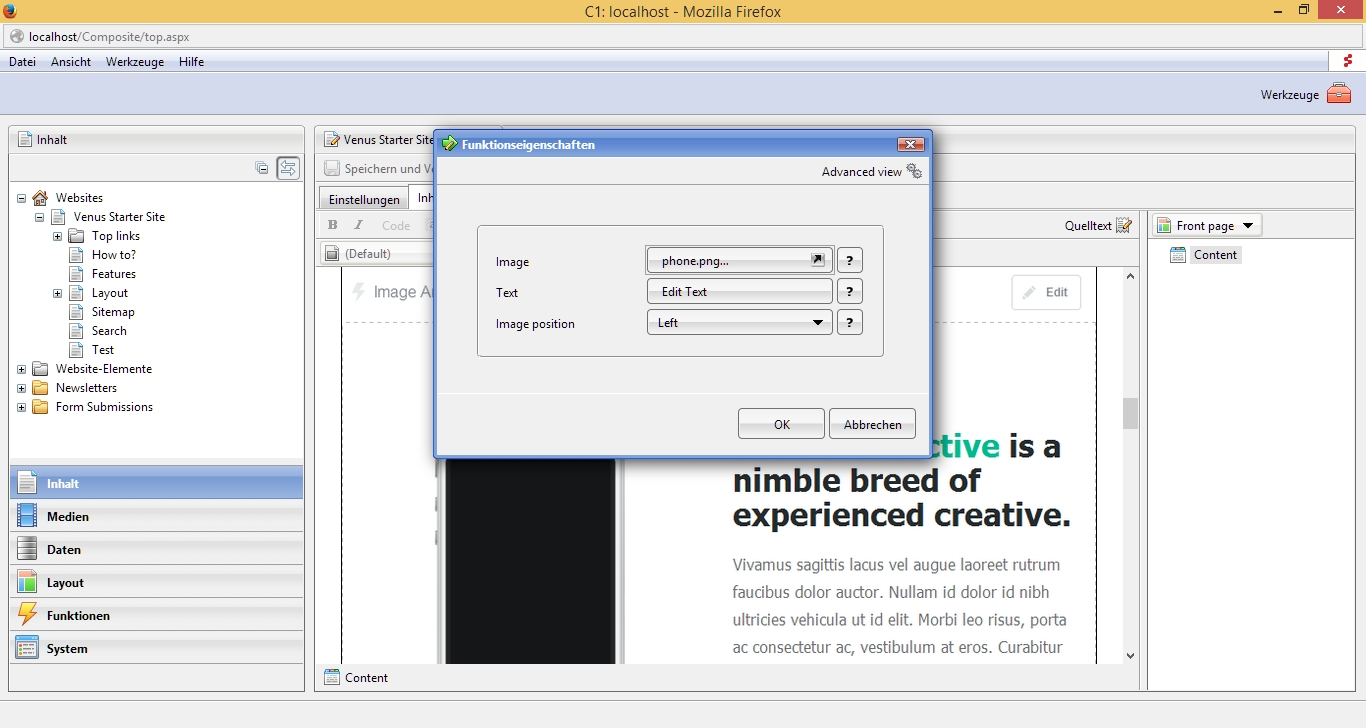This screenshot has width=1366, height=728.
Task: Click the collapse all tree icon
Action: coord(262,168)
